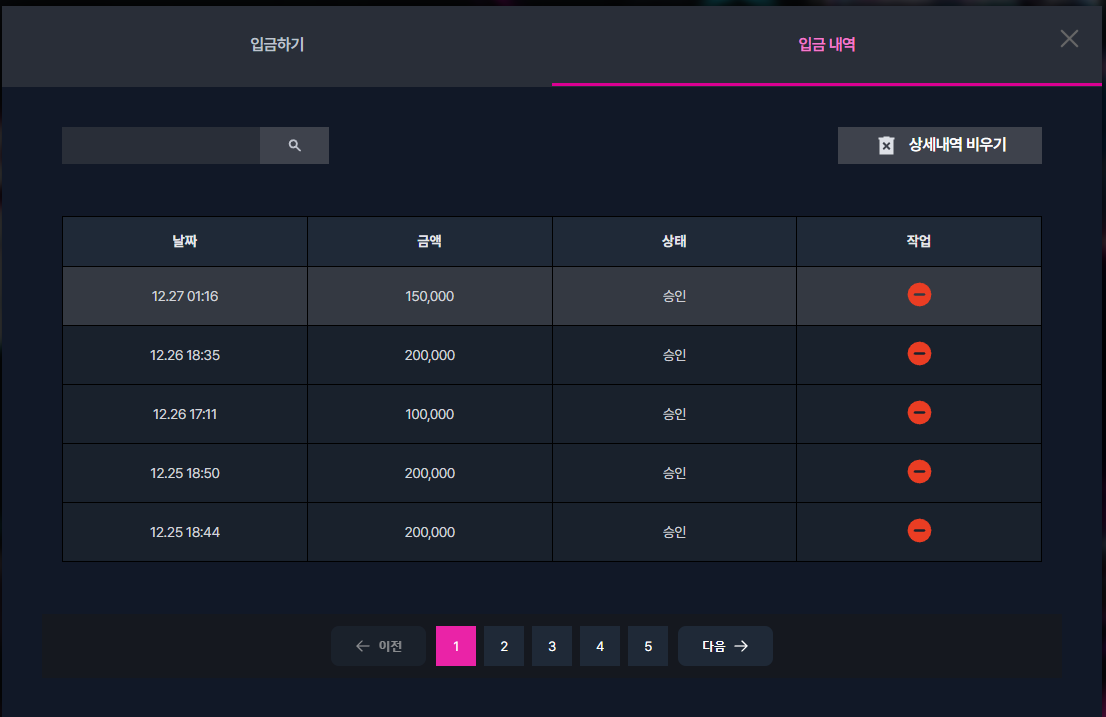Remove the 12.25 18:50 deposit record
The image size is (1106, 717).
(919, 472)
